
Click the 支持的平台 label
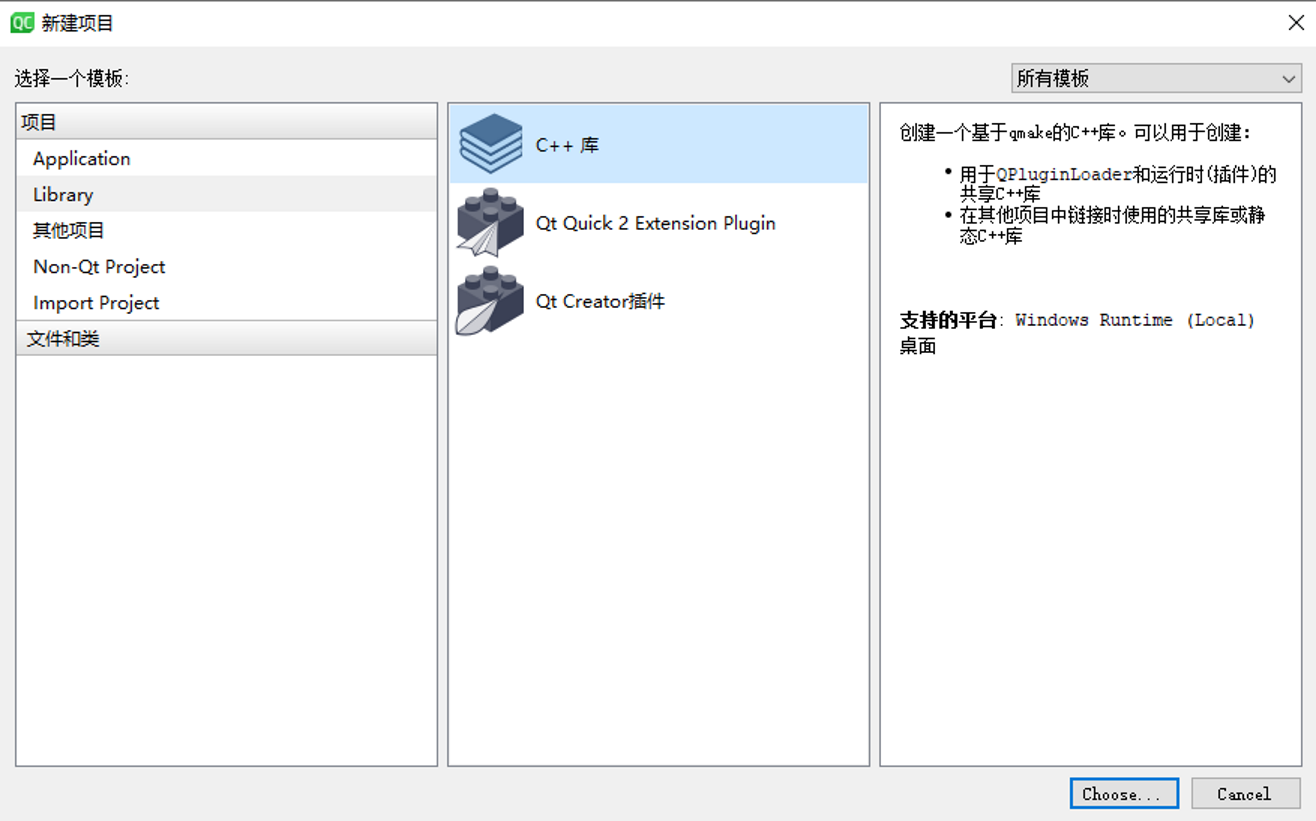click(x=948, y=320)
